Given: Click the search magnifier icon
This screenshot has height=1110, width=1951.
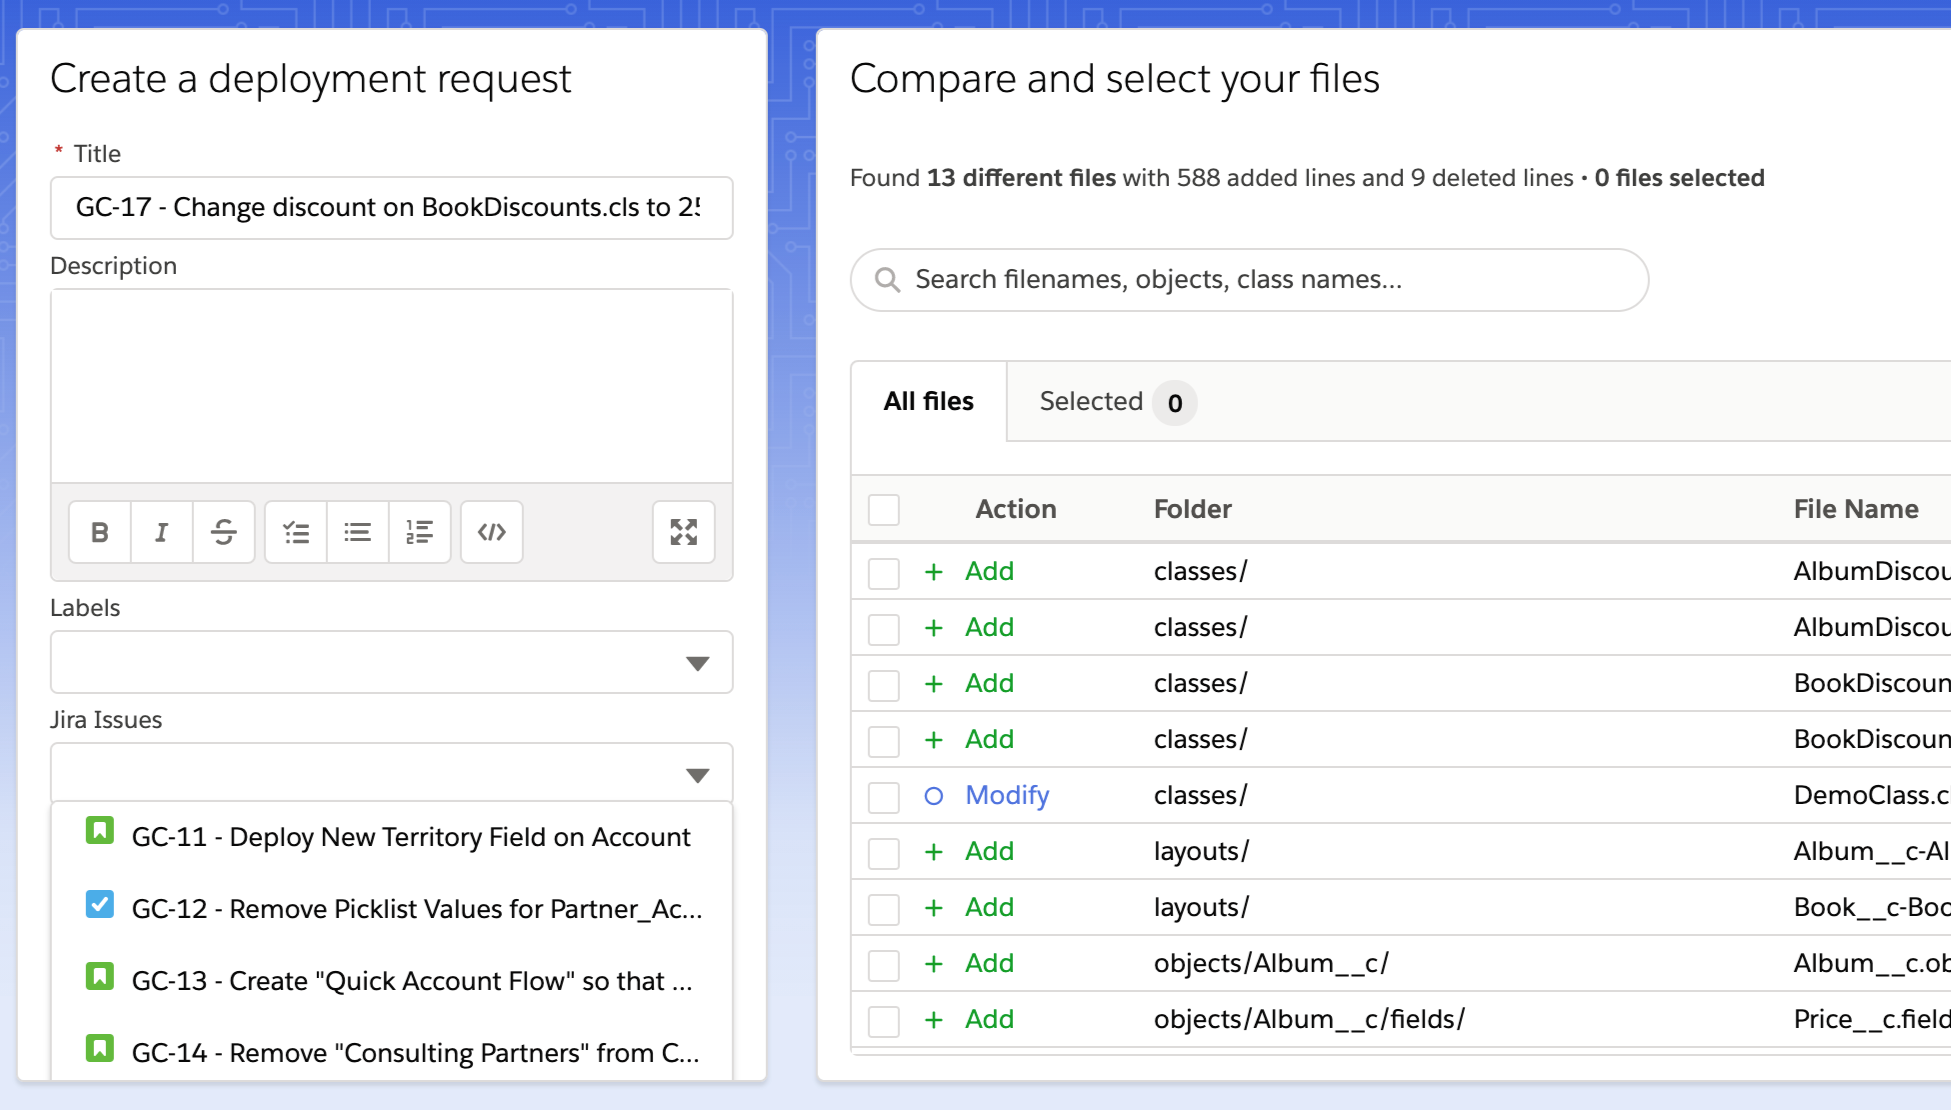Looking at the screenshot, I should (x=889, y=279).
